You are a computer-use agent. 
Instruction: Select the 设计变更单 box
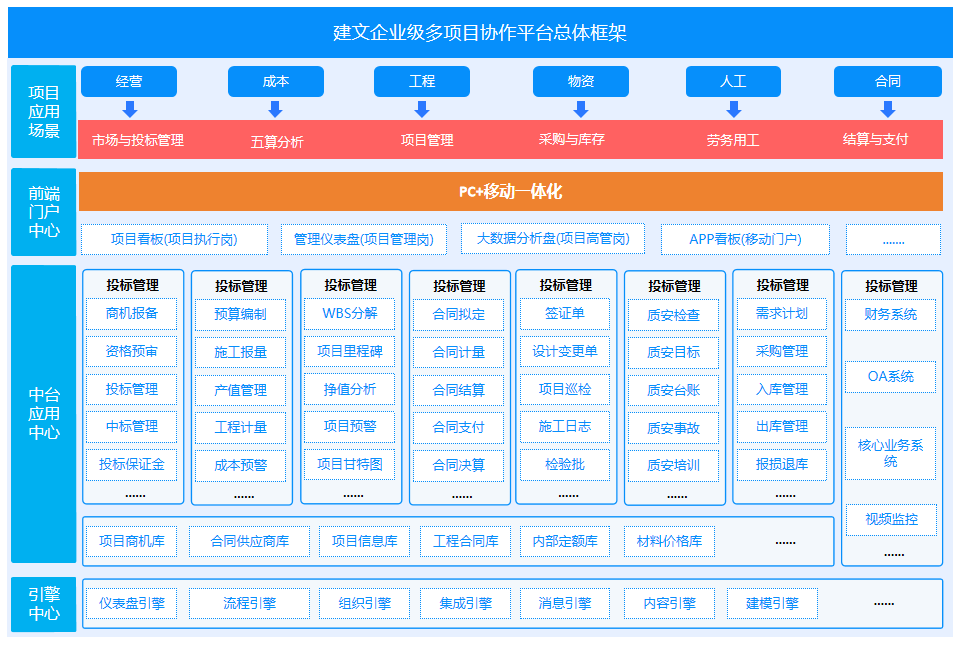coord(564,352)
